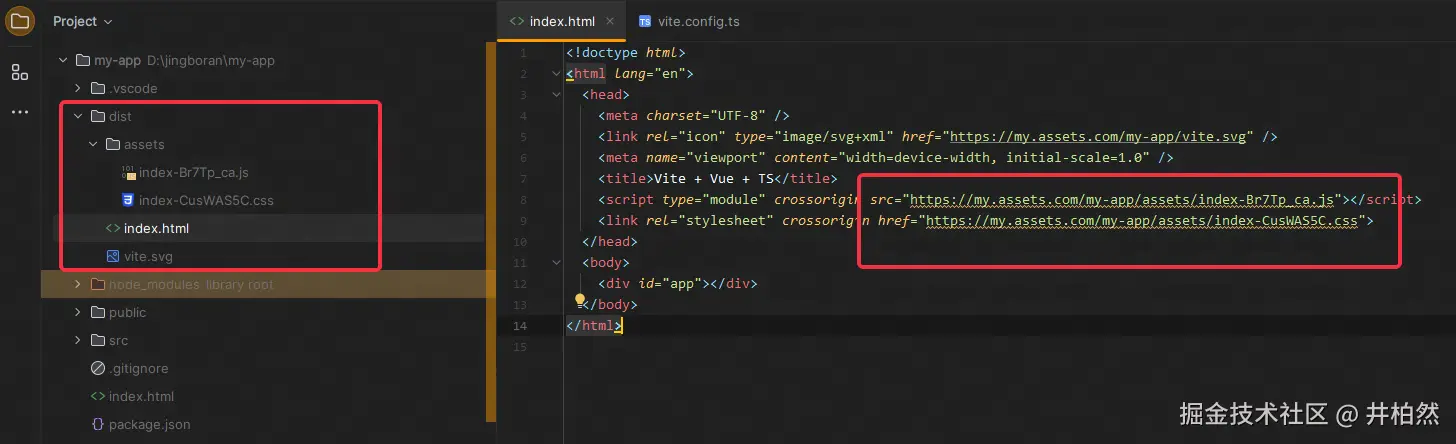Select node_modules library root row

[x=265, y=284]
